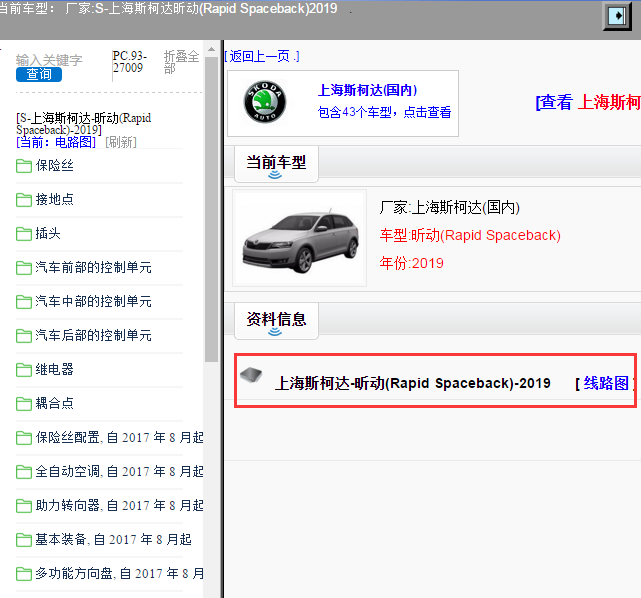Viewport: 641px width, 598px height.
Task: Click the Rapid Spaceback car thumbnail
Action: (x=300, y=238)
